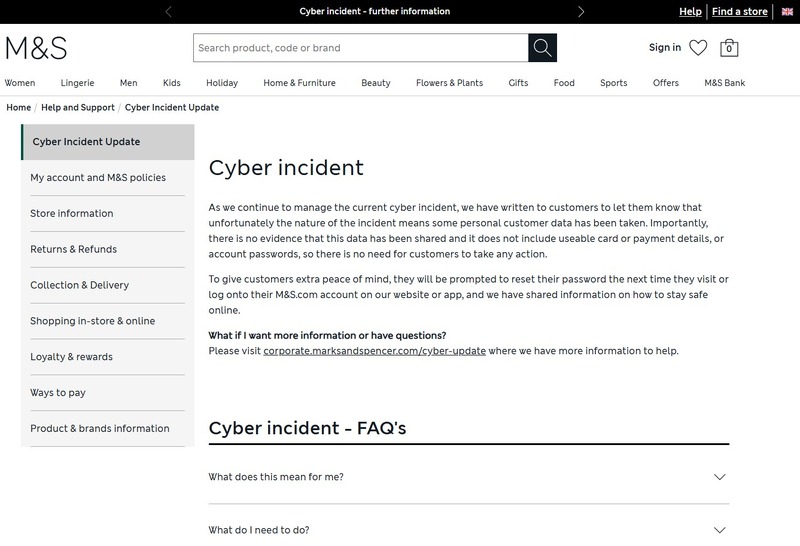Screen dimensions: 800x546
Task: Open the cyber-update corporate link
Action: click(x=375, y=351)
